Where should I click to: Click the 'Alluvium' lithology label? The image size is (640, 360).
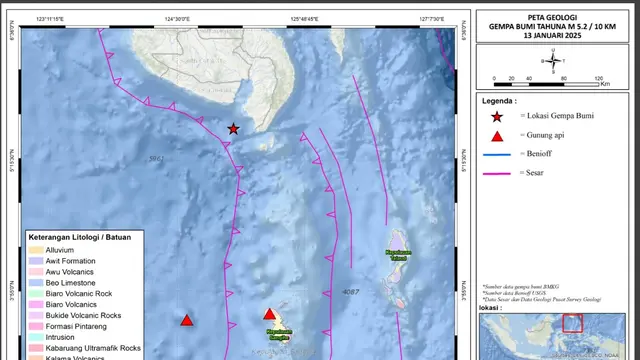coord(60,250)
